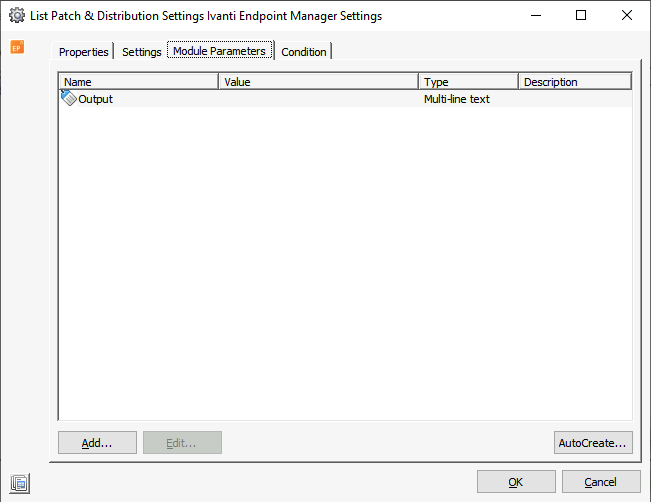Viewport: 651px width, 502px height.
Task: Close the window with the X button
Action: click(x=627, y=15)
